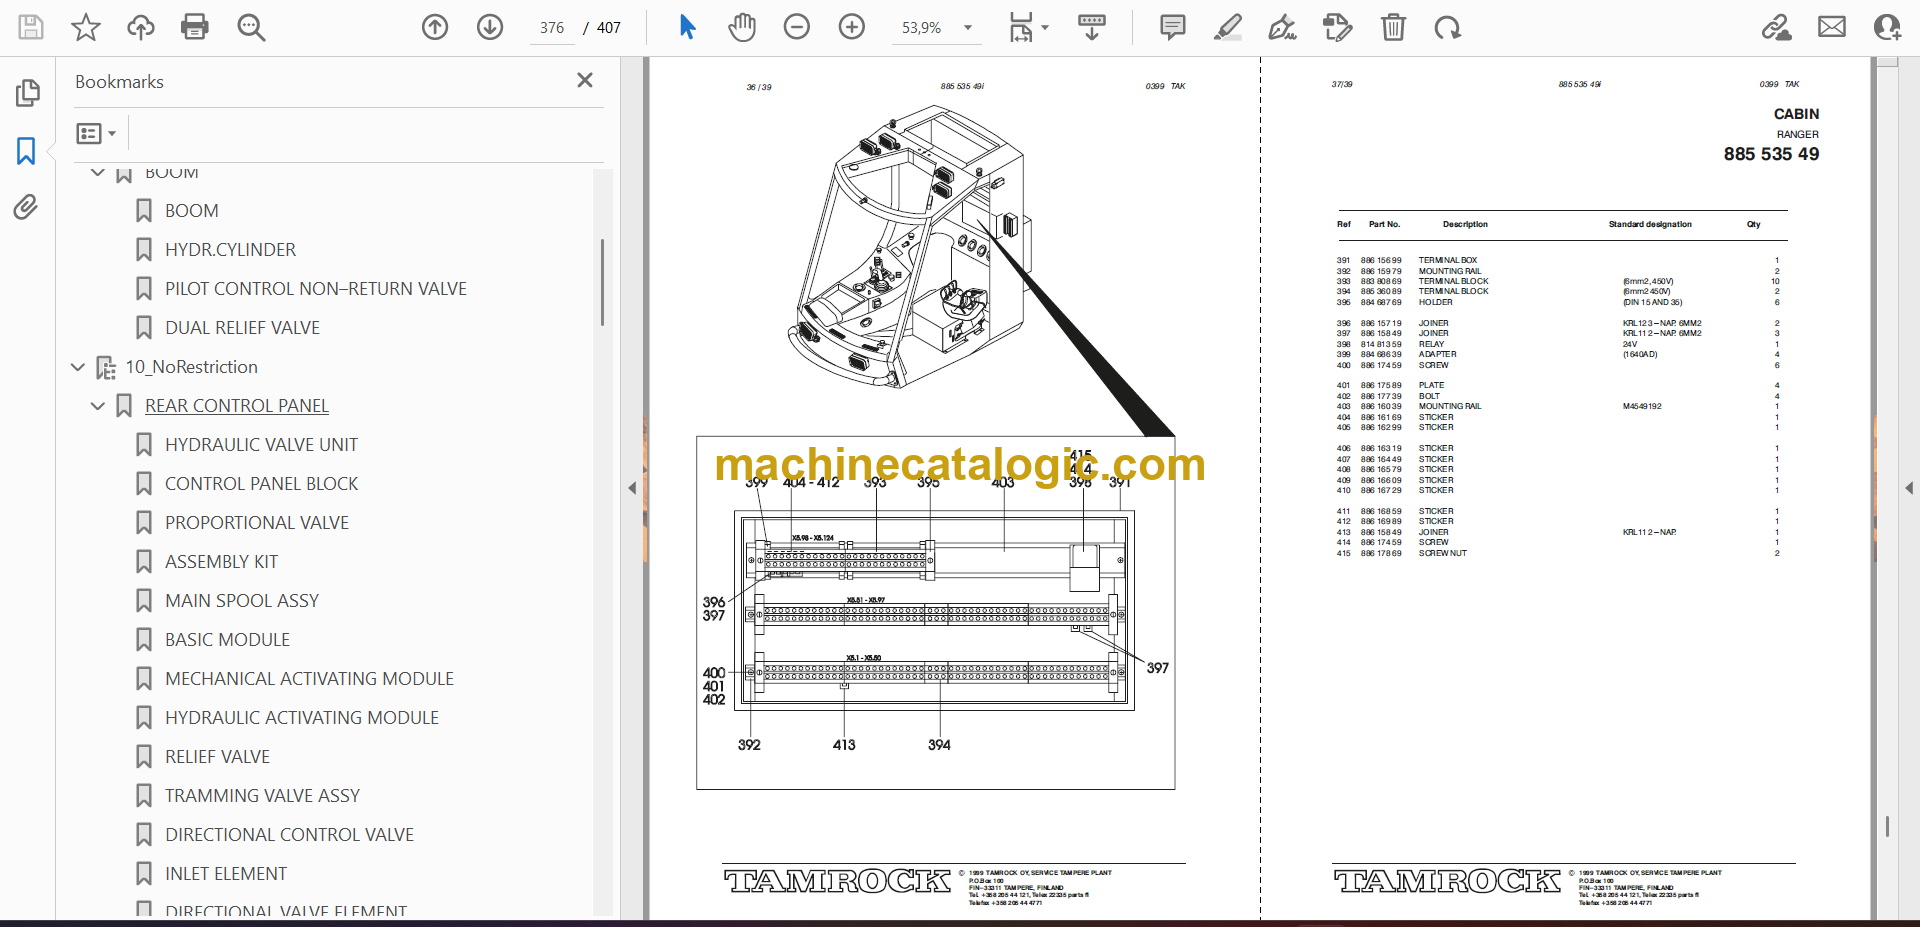This screenshot has width=1920, height=927.
Task: Click the Save file icon
Action: (x=31, y=27)
